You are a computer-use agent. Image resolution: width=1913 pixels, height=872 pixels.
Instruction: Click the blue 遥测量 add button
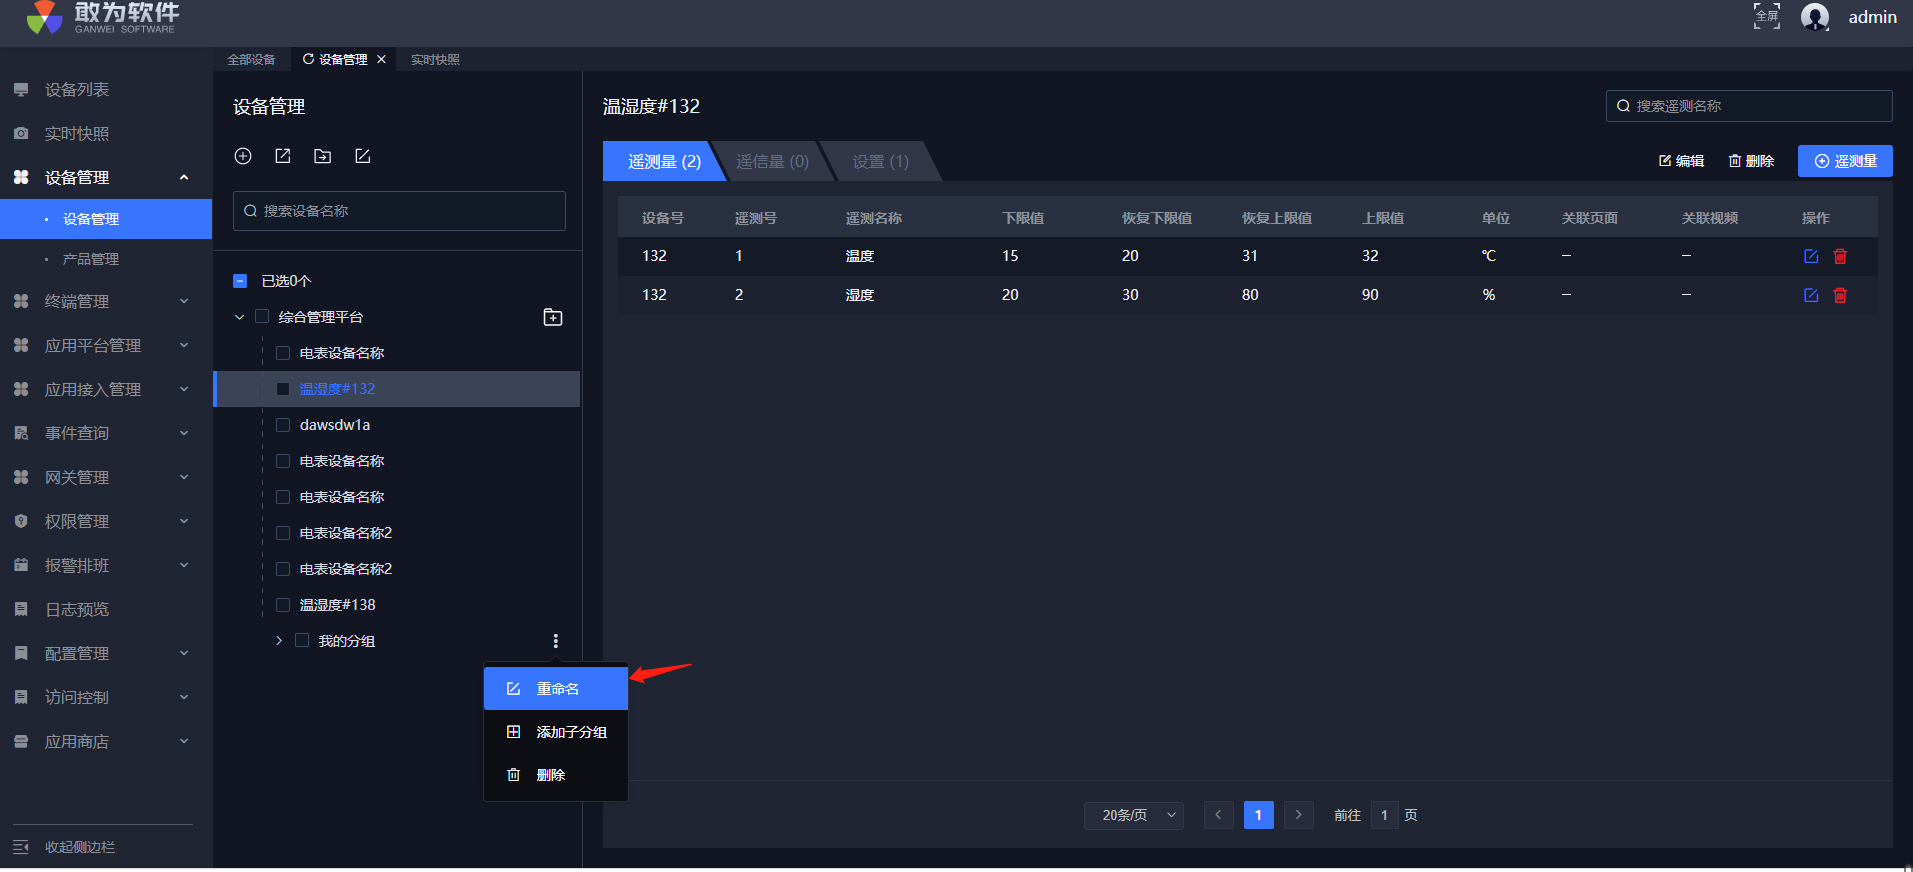pos(1845,161)
